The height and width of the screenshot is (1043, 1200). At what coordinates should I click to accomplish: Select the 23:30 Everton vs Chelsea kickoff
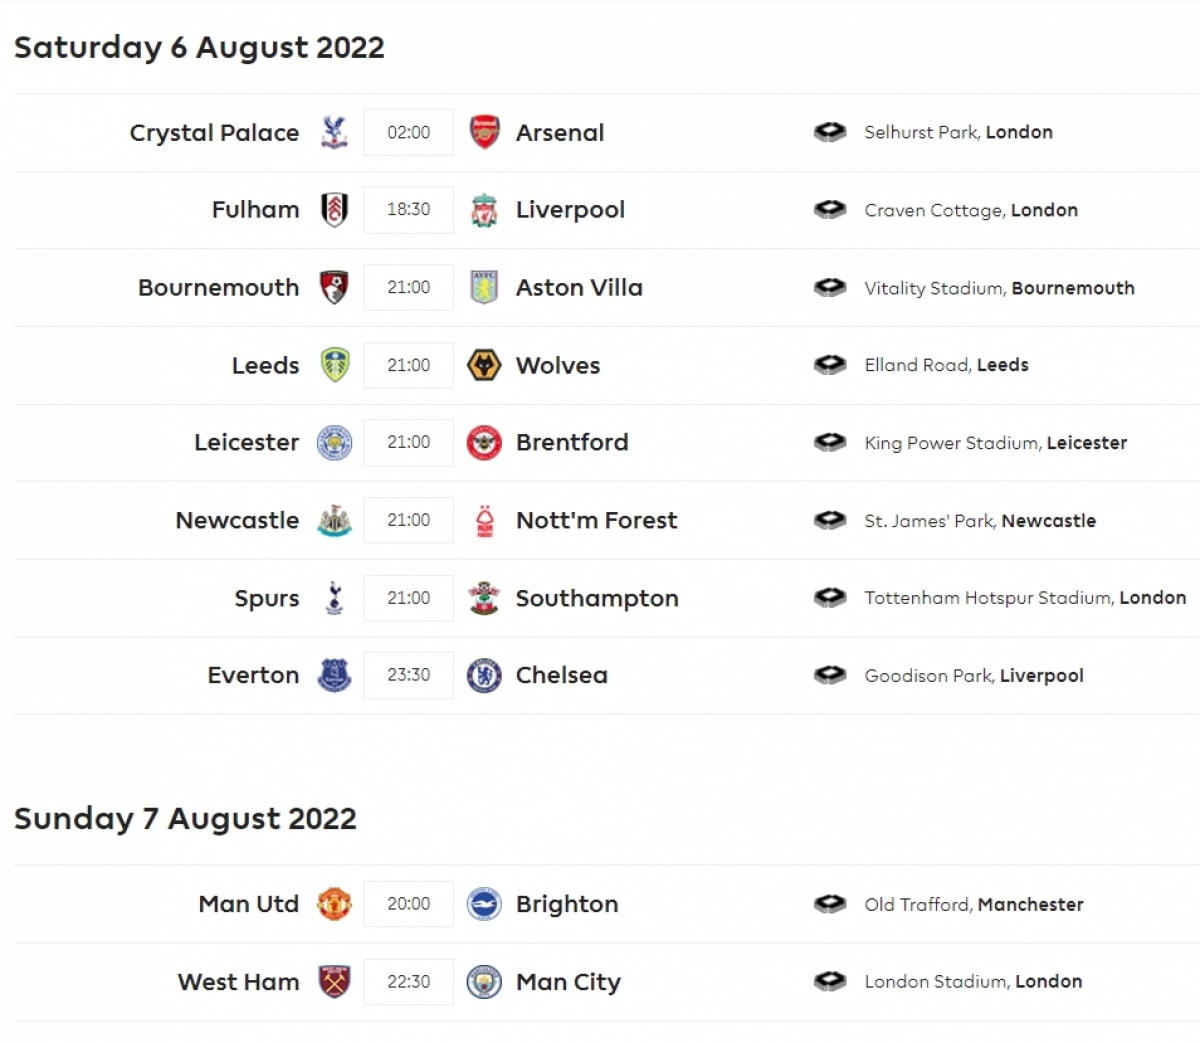(x=408, y=676)
